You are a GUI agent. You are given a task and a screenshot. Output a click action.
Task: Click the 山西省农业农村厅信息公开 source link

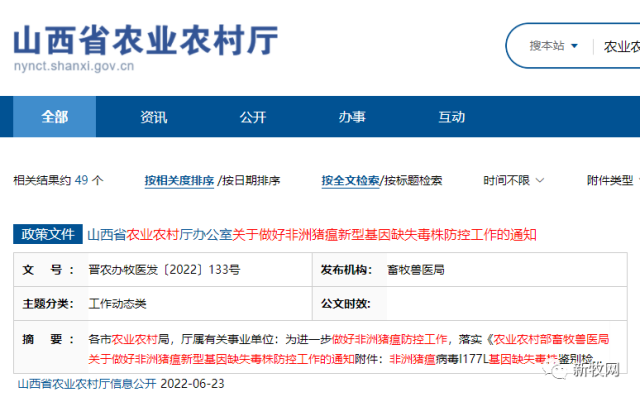pyautogui.click(x=87, y=384)
